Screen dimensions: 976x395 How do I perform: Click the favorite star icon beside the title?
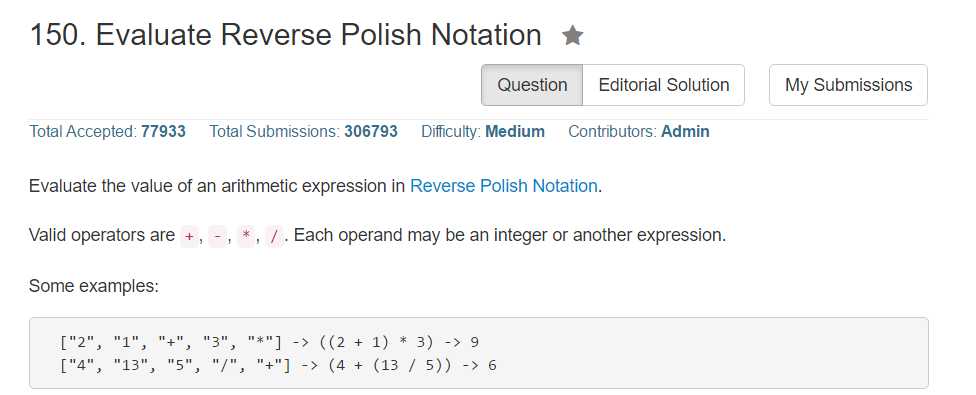click(572, 35)
